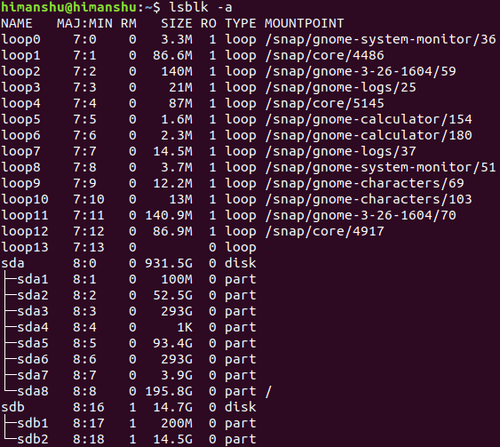Click the device name loop13

25,247
